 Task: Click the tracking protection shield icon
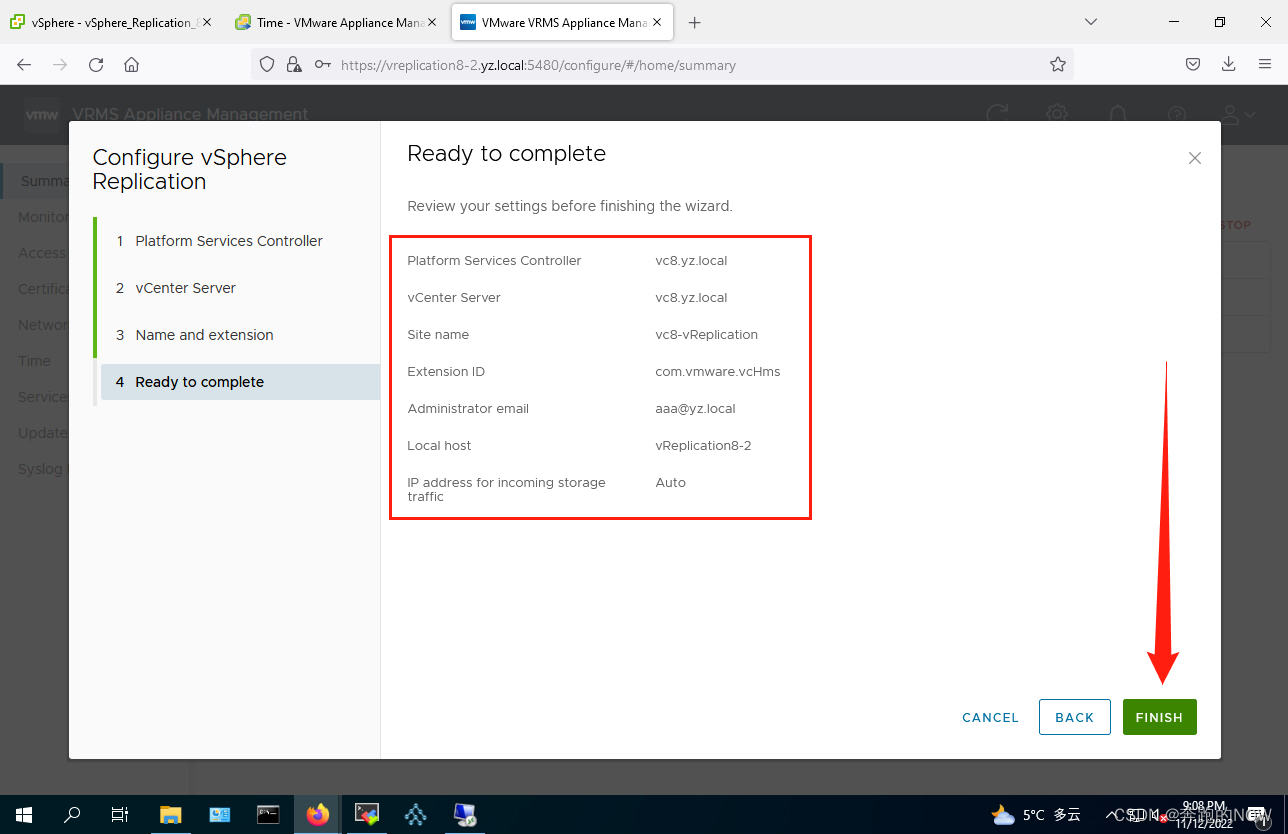267,65
